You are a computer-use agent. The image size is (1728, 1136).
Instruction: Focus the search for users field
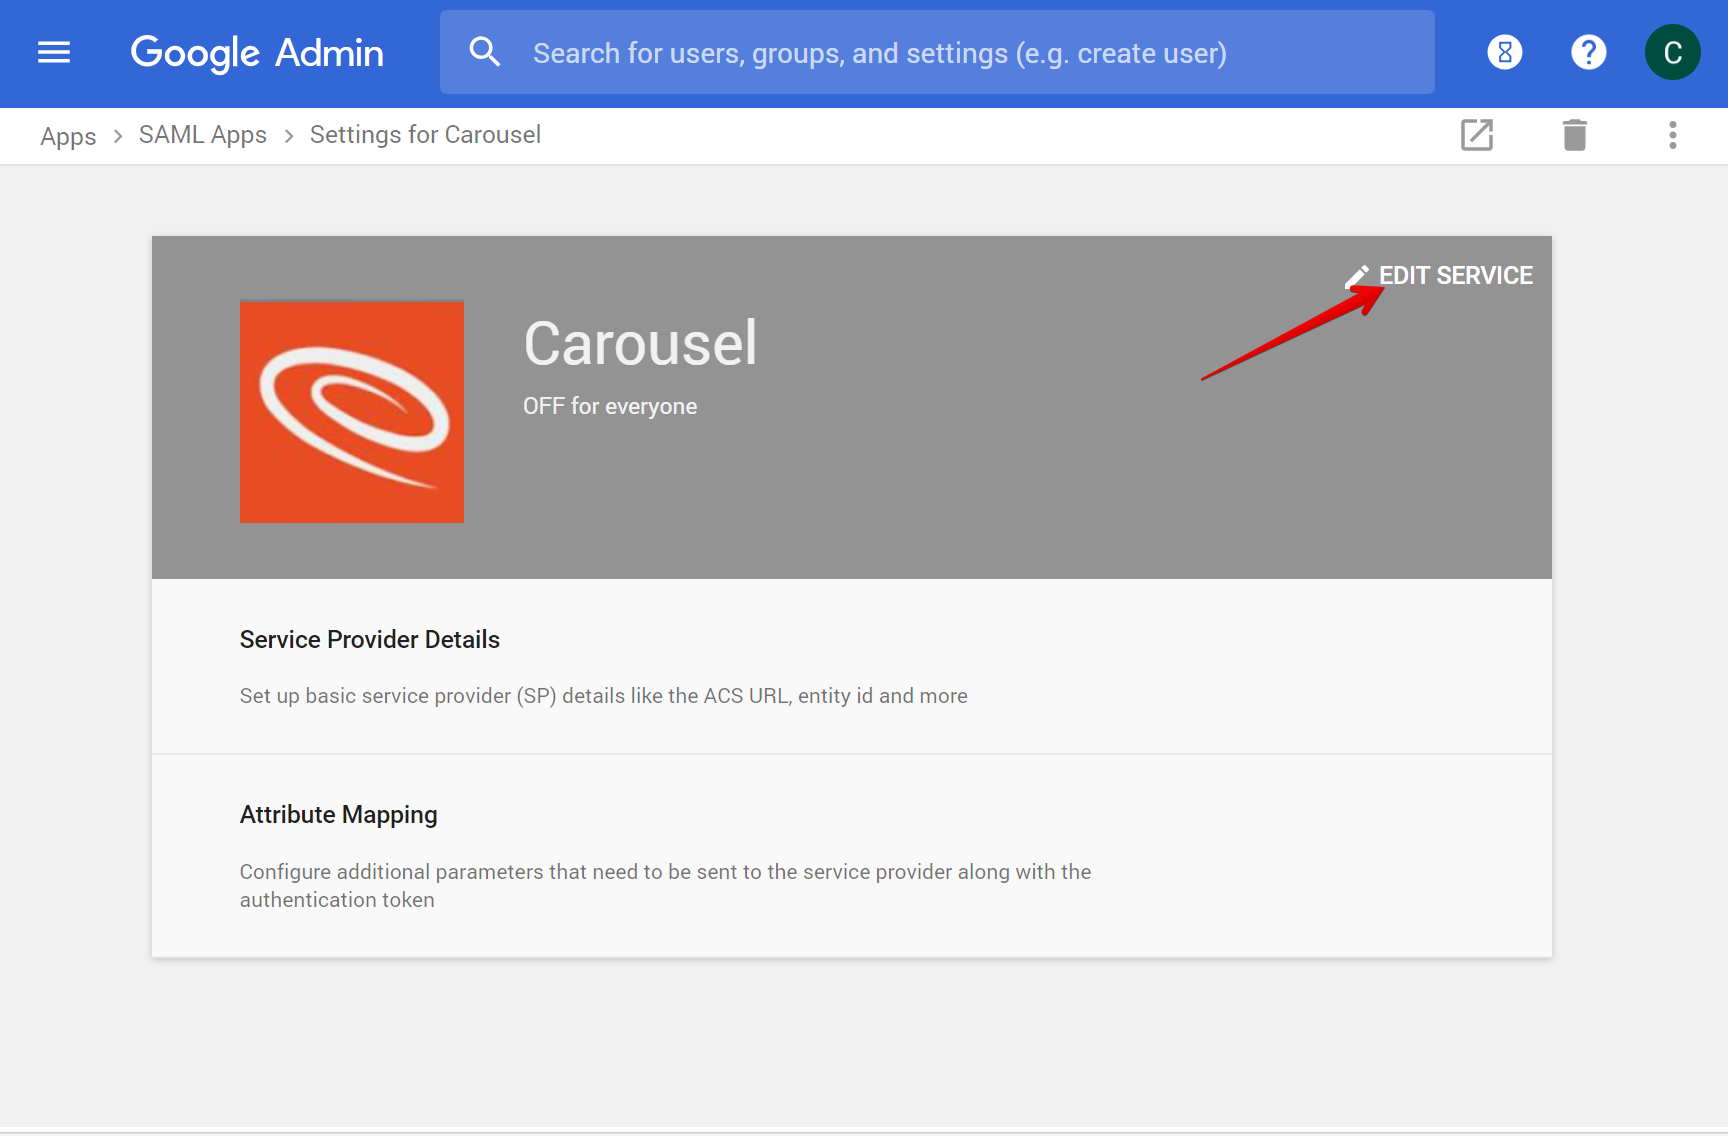point(937,52)
